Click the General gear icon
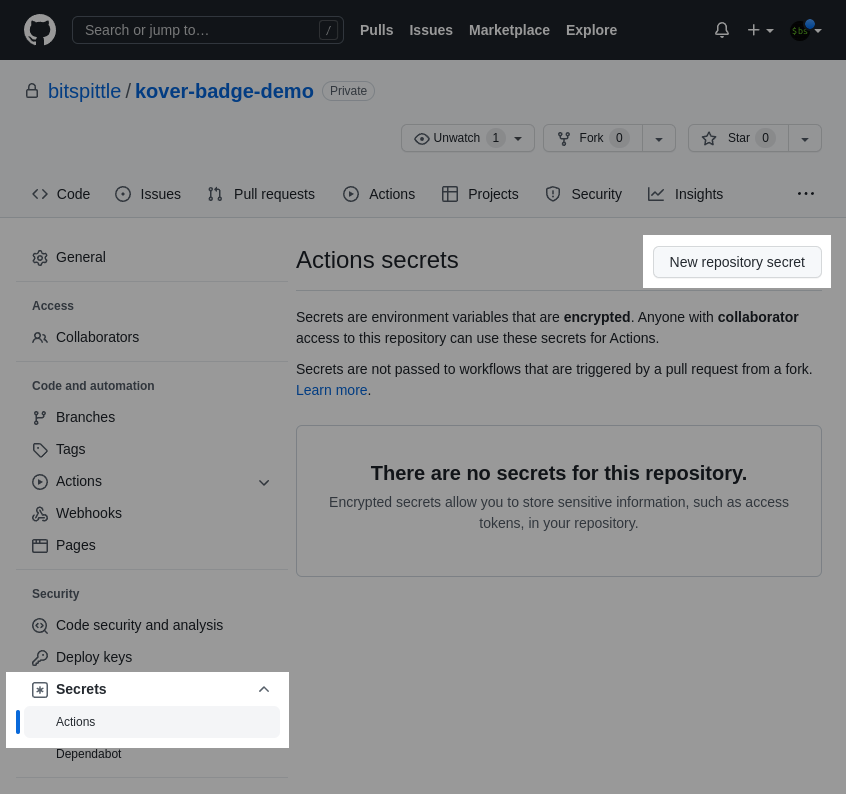The image size is (846, 794). (x=39, y=258)
